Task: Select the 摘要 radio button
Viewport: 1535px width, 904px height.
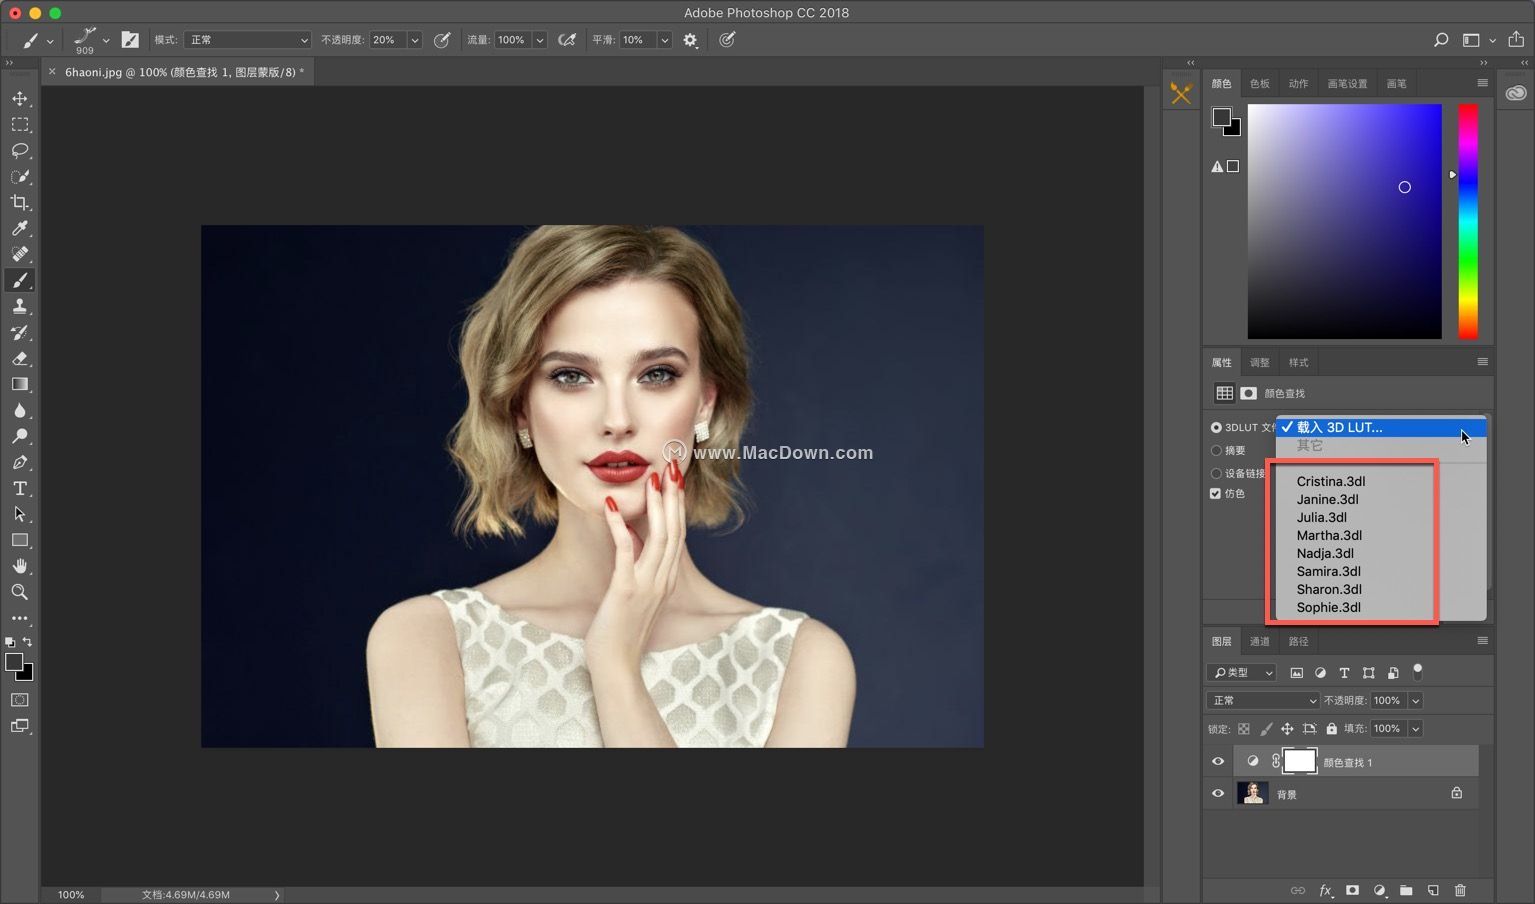Action: click(1216, 451)
